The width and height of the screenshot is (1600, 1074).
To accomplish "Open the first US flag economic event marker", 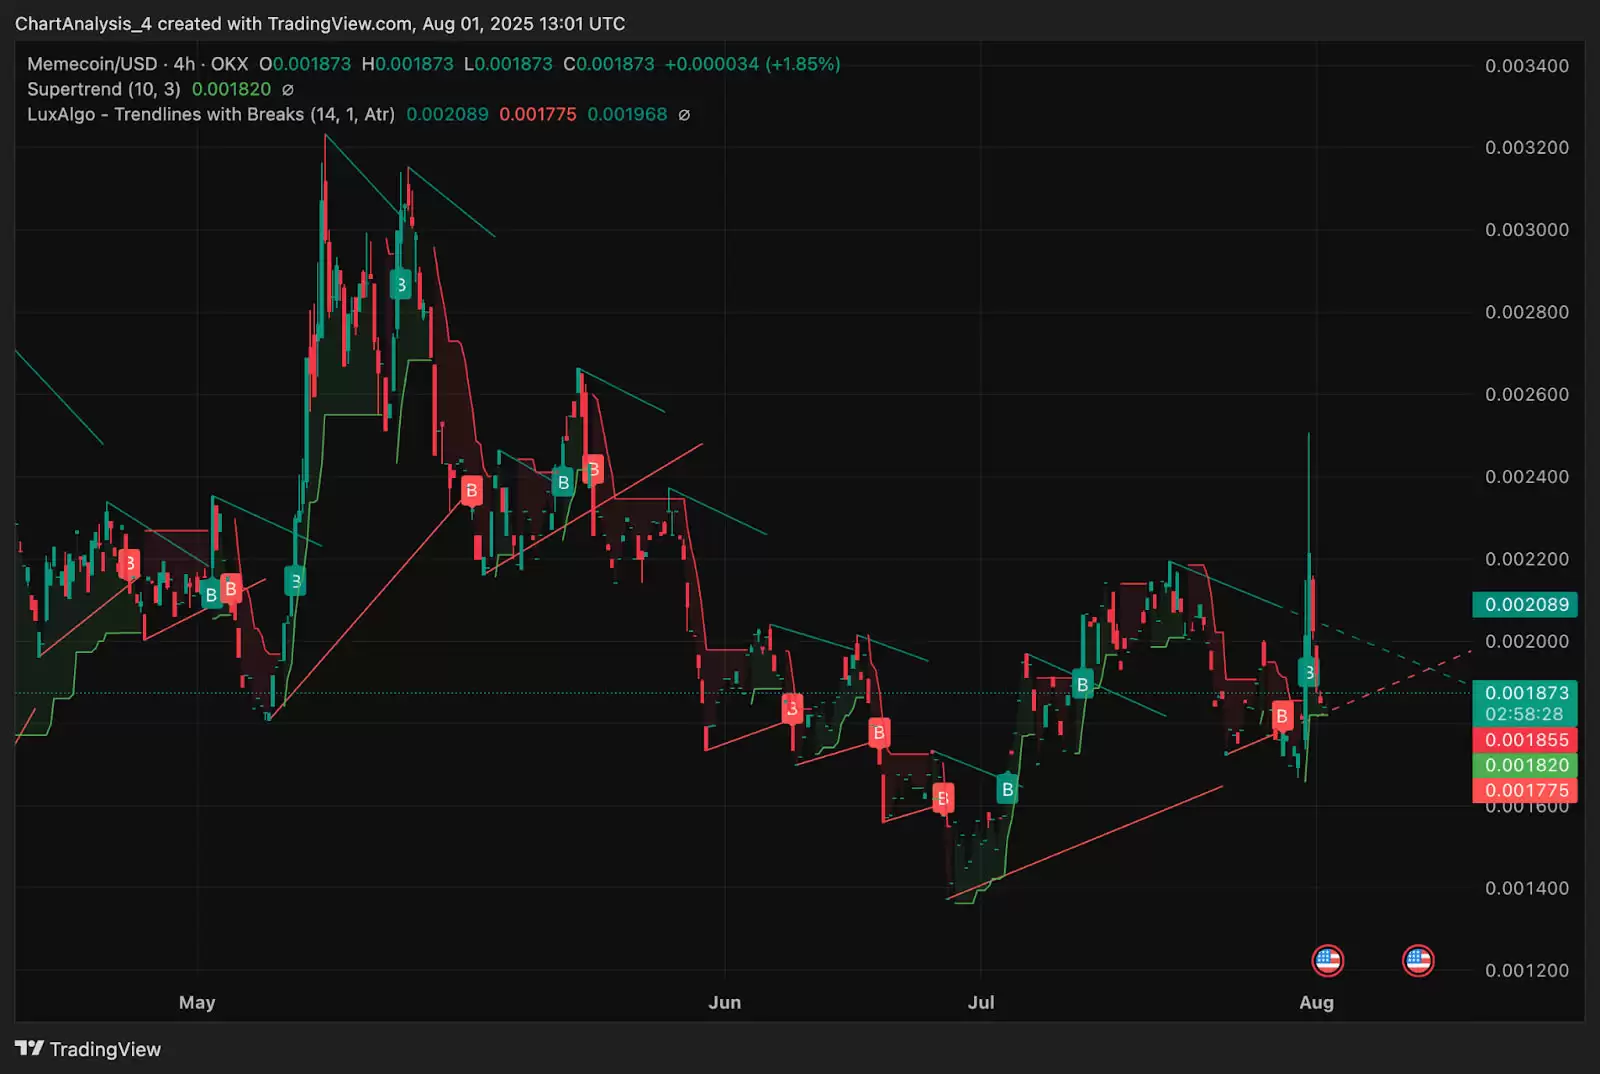I will (1327, 961).
